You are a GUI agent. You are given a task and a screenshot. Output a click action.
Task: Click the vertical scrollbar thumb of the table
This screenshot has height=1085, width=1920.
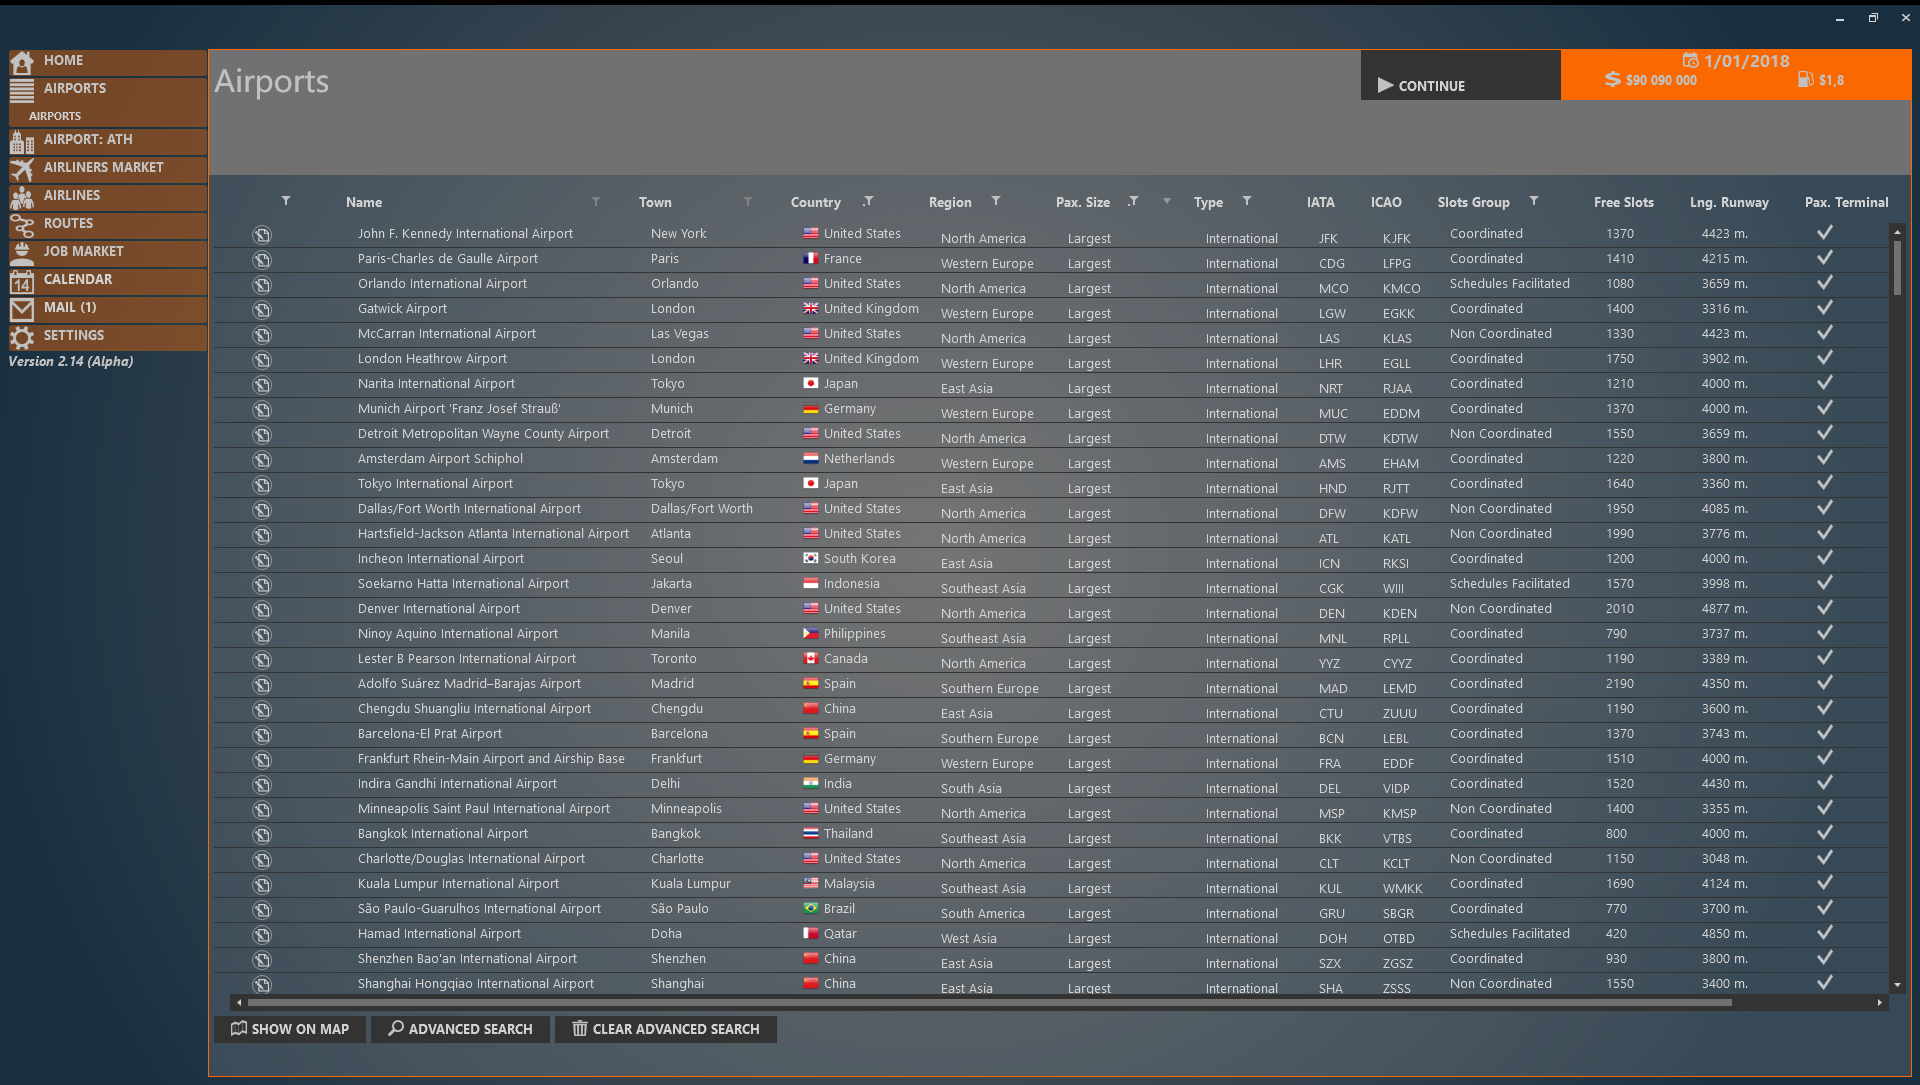click(1897, 267)
